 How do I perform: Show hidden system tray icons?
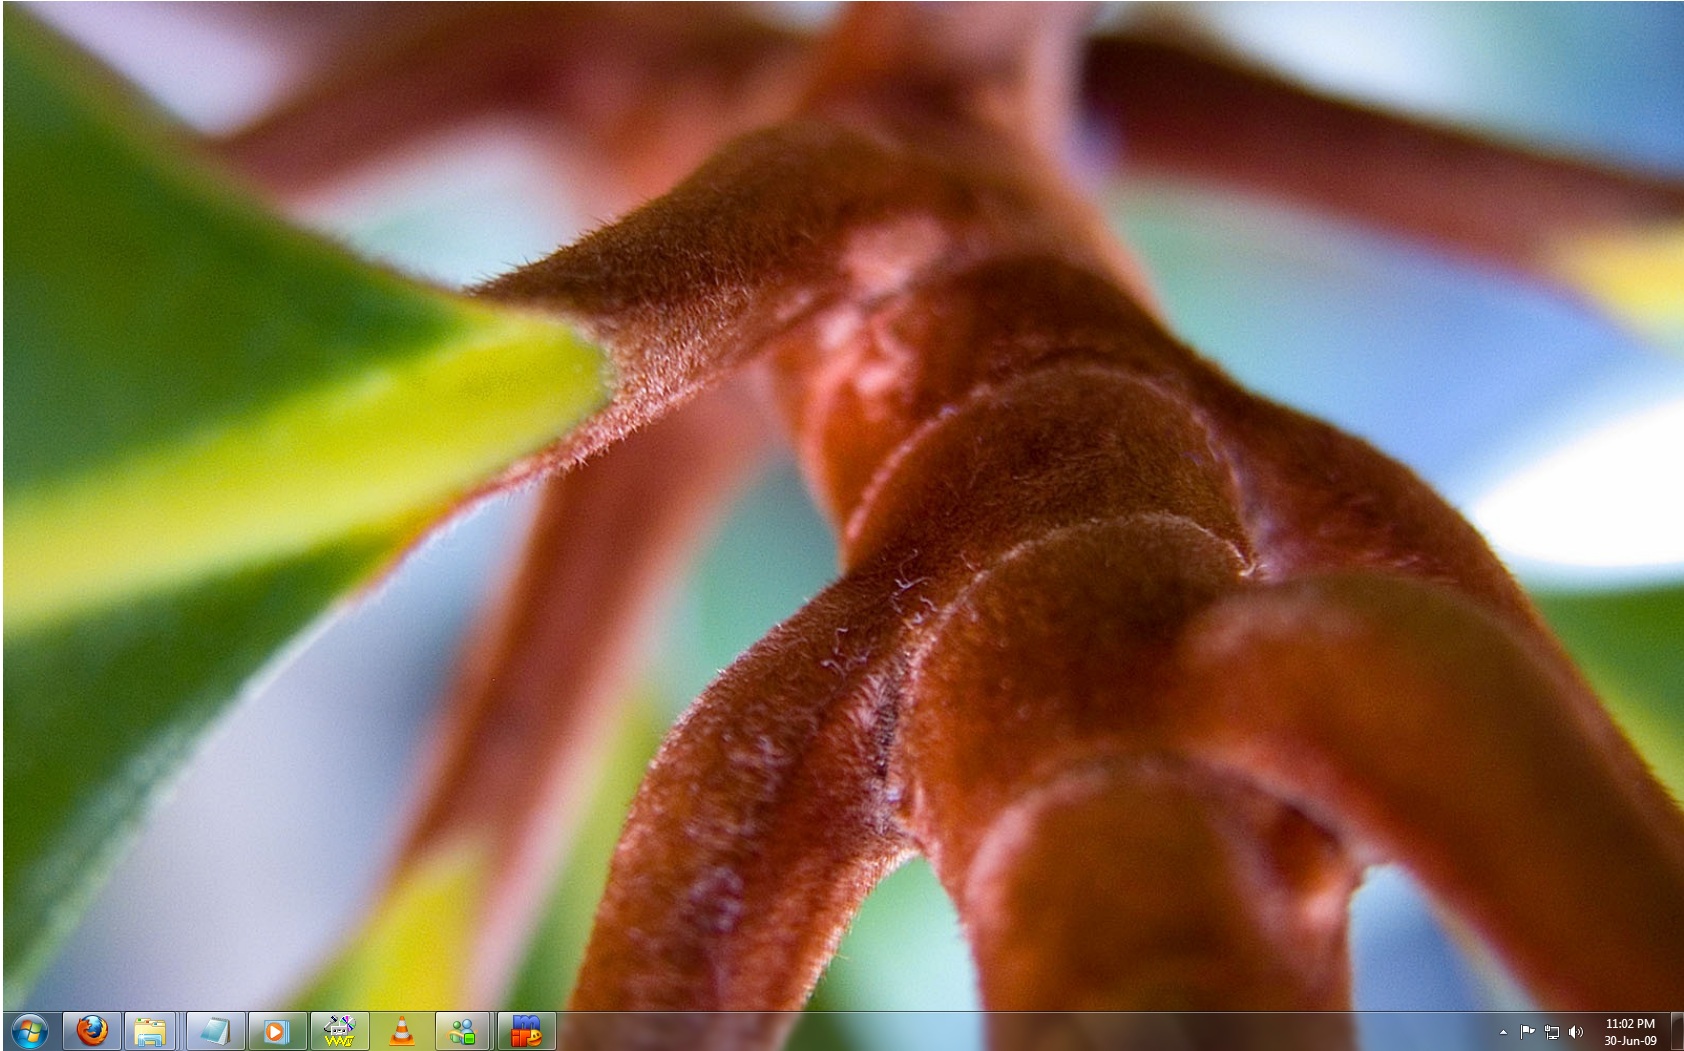tap(1503, 1032)
